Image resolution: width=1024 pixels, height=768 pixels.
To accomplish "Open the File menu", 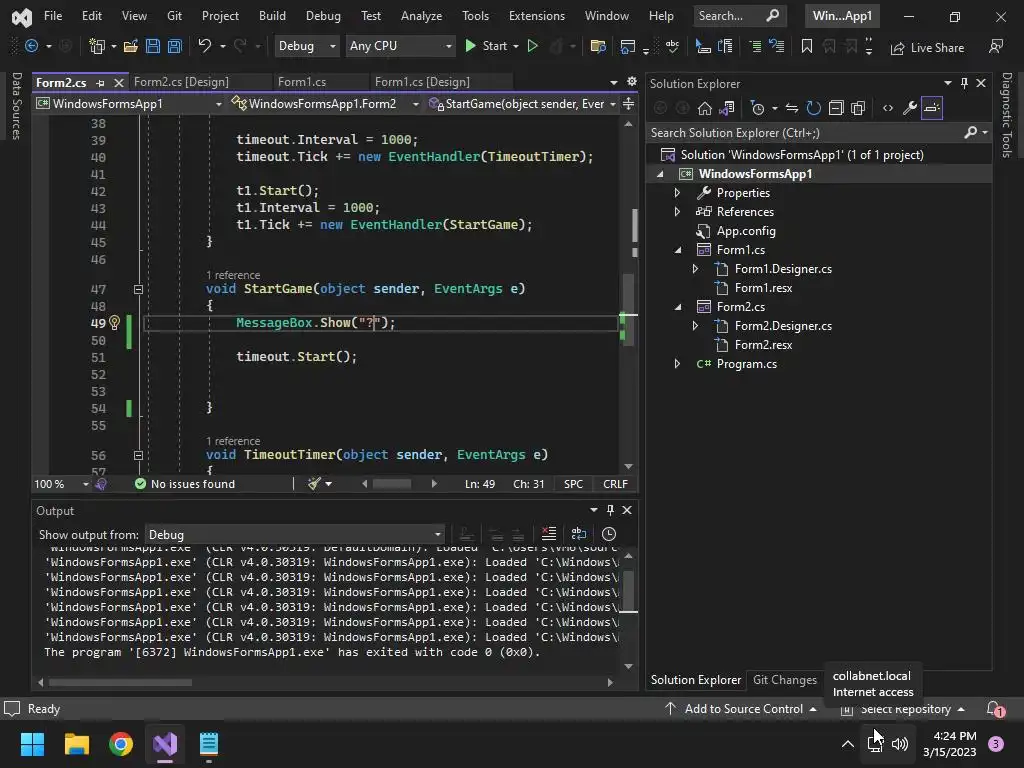I will point(53,16).
